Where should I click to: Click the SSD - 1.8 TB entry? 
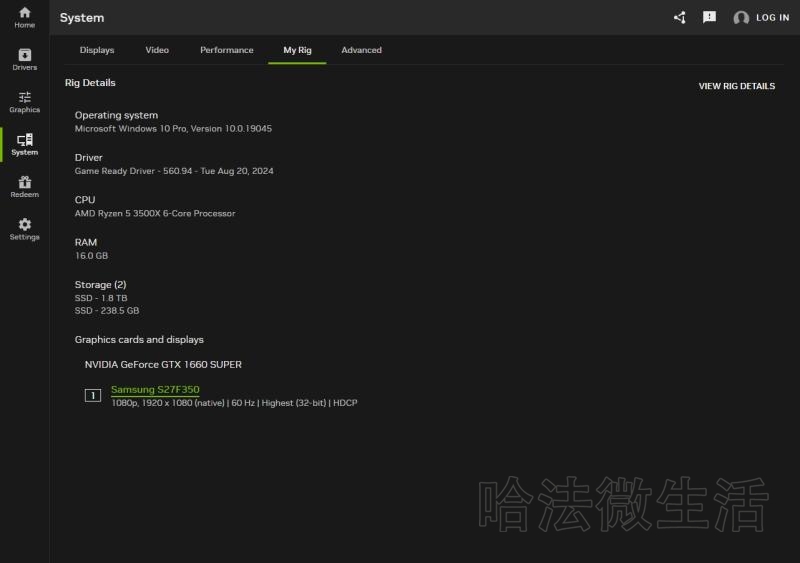tap(101, 298)
